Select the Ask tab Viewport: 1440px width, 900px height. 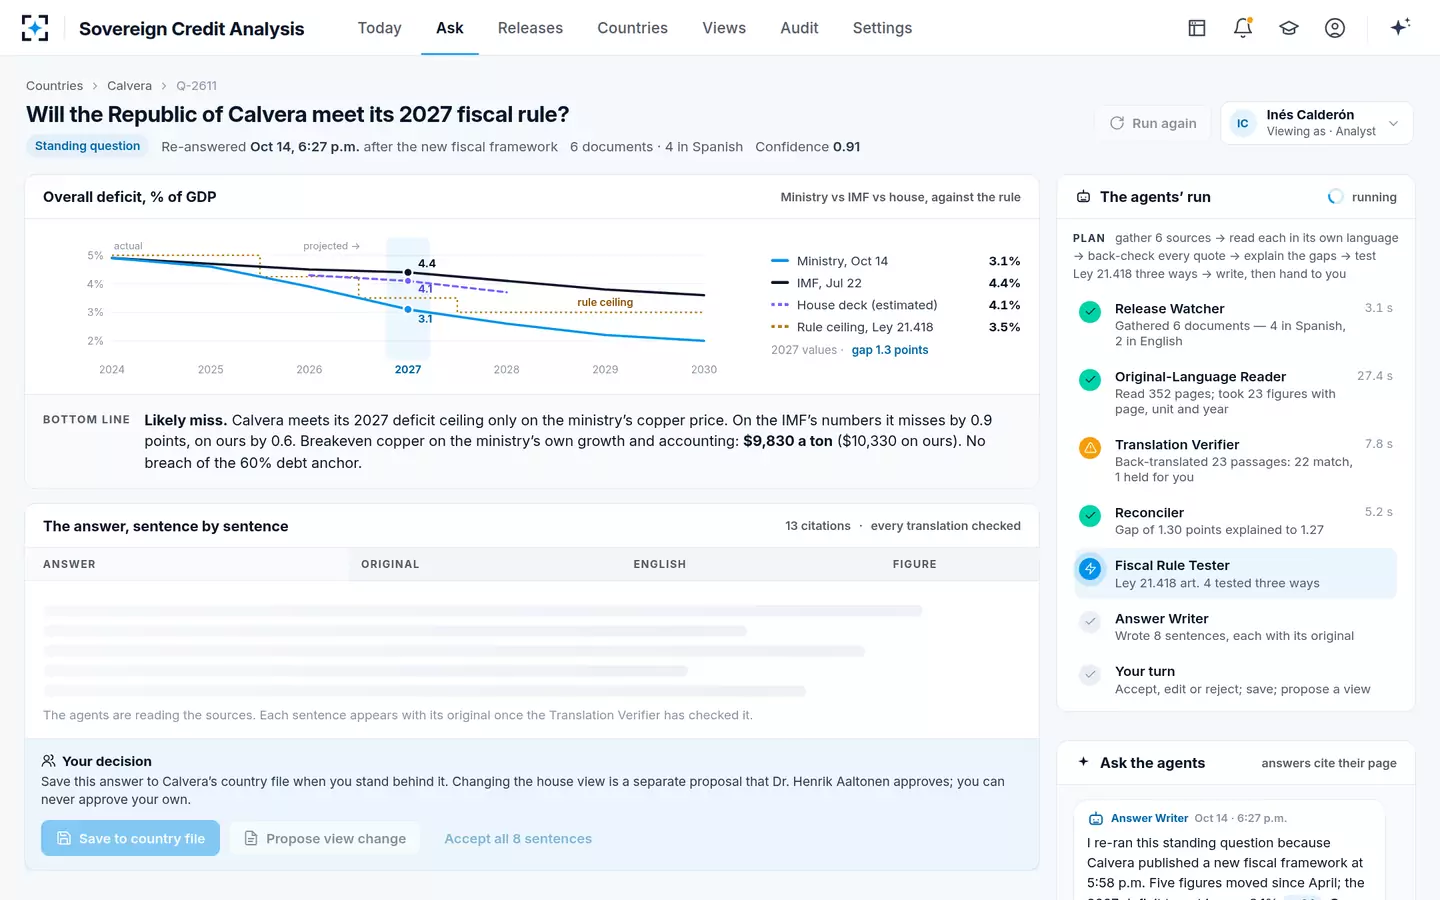tap(450, 28)
